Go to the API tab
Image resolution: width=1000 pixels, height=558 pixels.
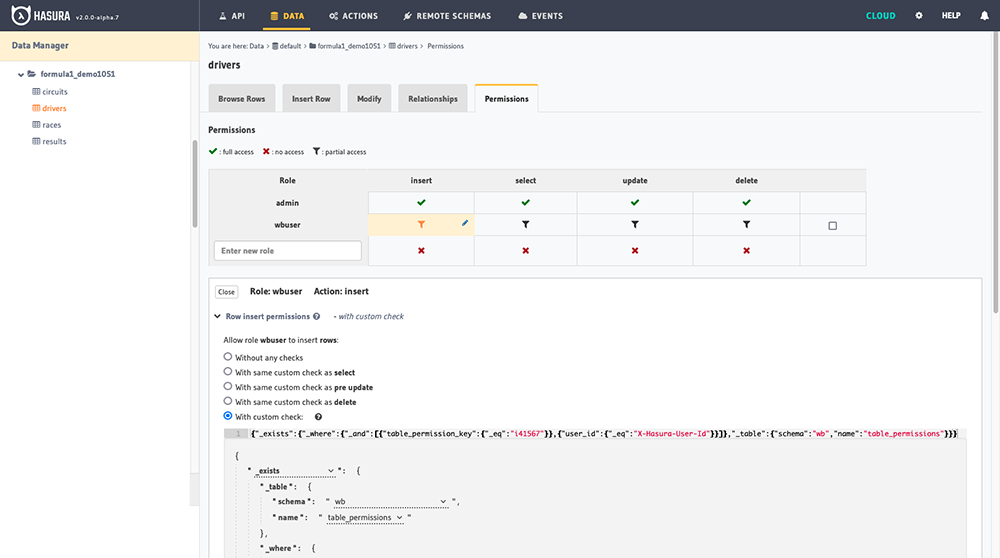(x=232, y=16)
